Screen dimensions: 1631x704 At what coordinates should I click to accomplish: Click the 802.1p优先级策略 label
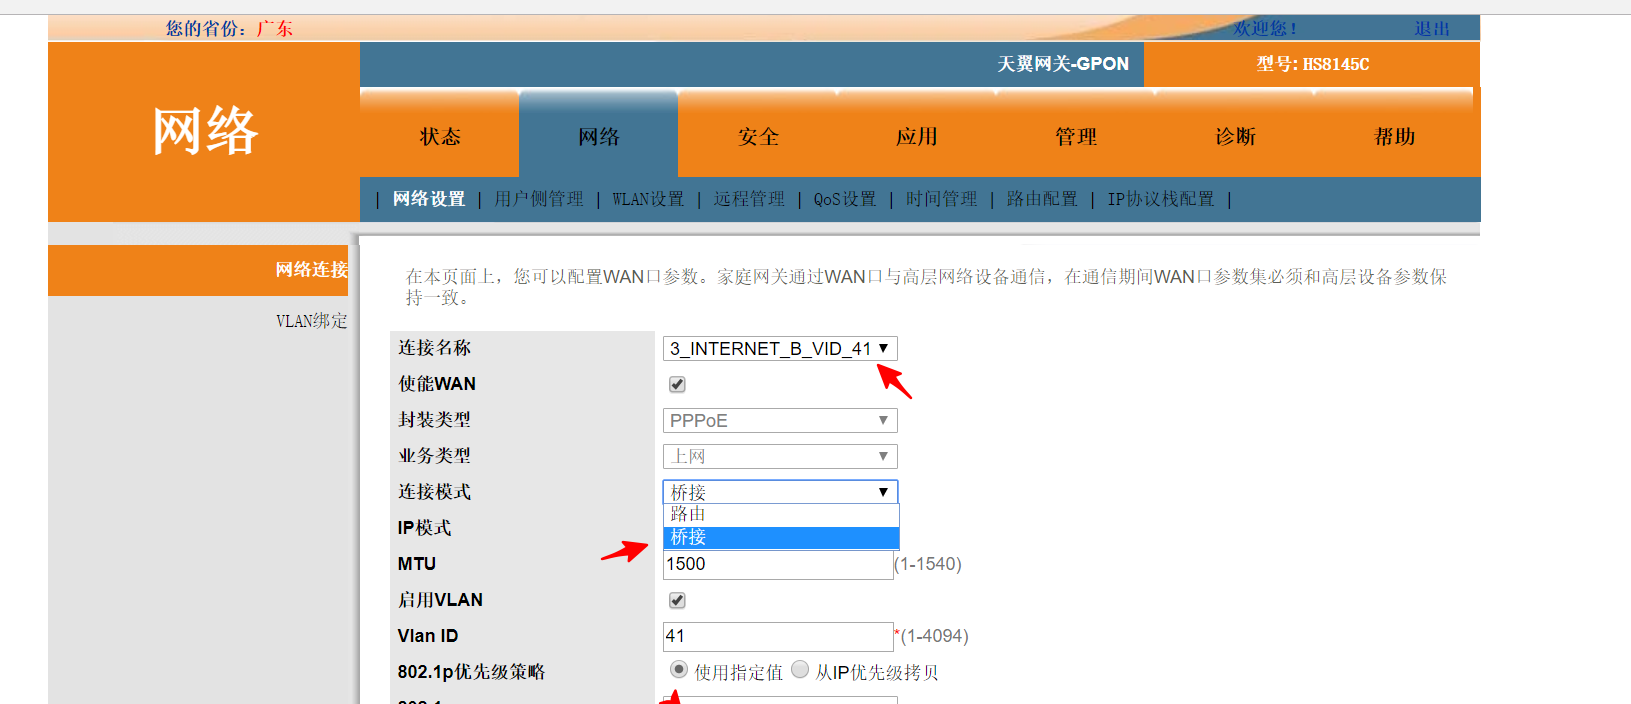click(x=471, y=672)
